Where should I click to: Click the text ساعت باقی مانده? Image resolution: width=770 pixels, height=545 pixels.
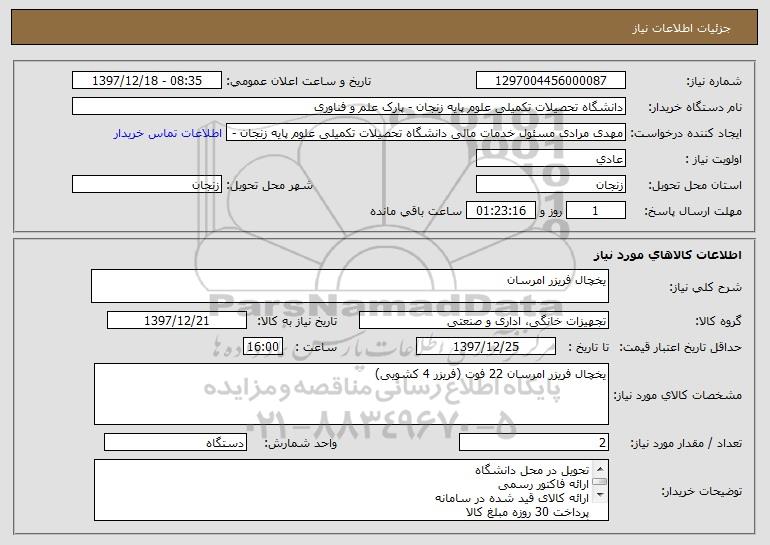pos(416,211)
